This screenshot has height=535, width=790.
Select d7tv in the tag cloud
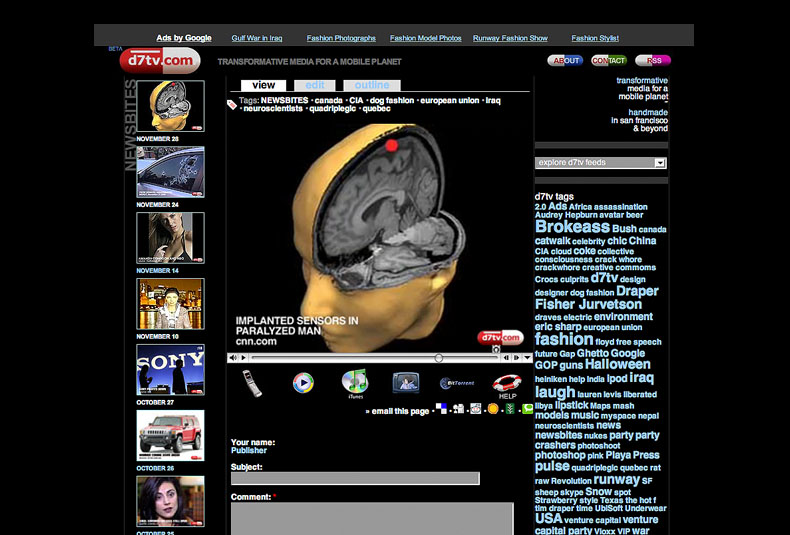(x=604, y=278)
